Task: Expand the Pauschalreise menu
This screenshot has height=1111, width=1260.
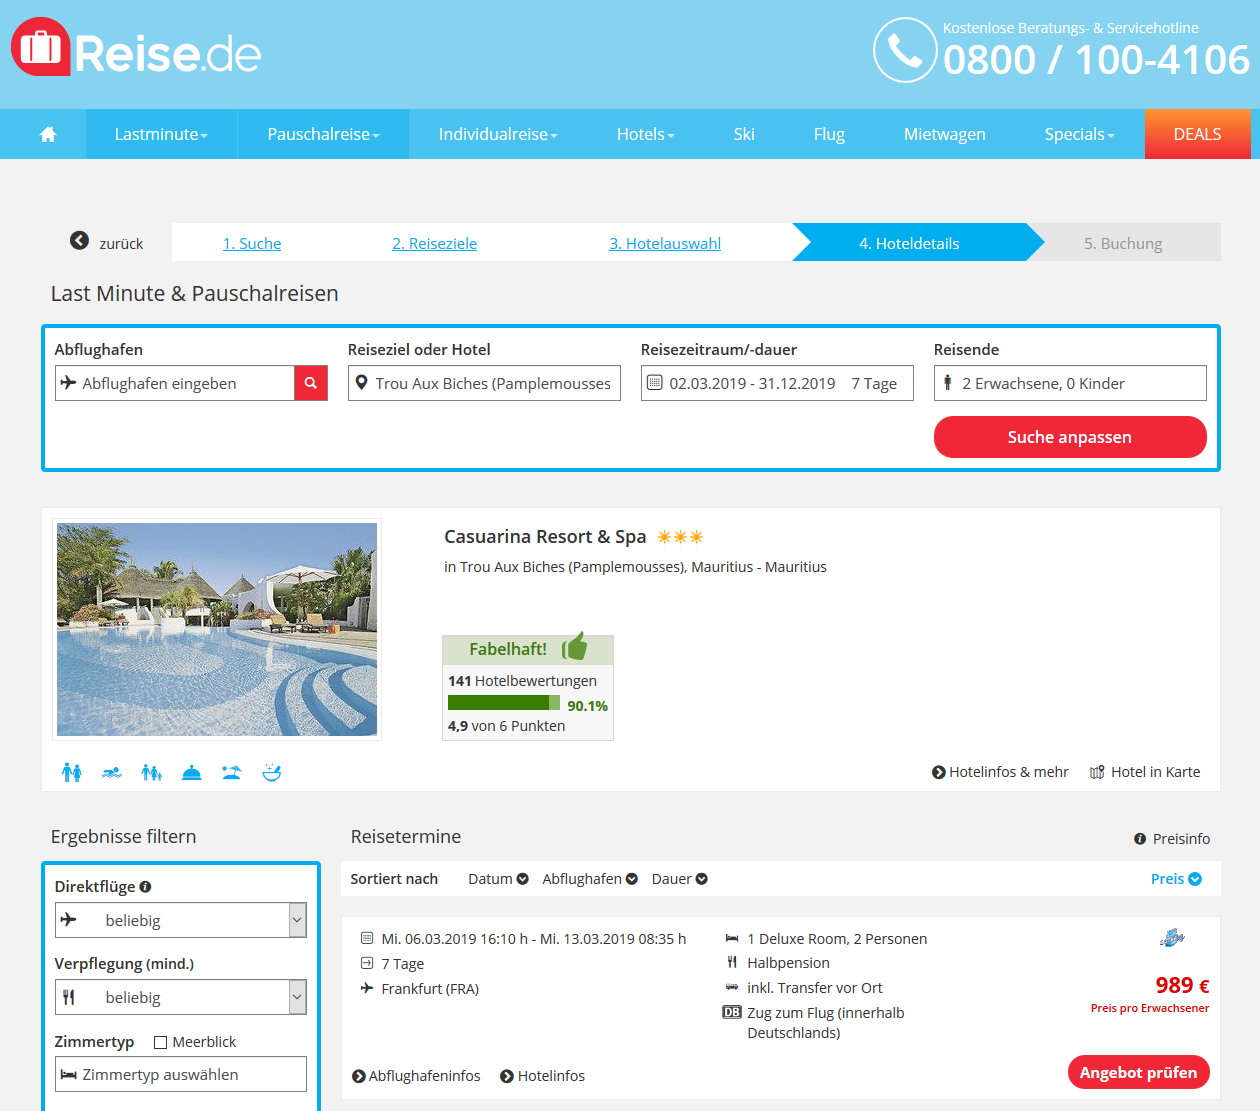Action: coord(323,134)
